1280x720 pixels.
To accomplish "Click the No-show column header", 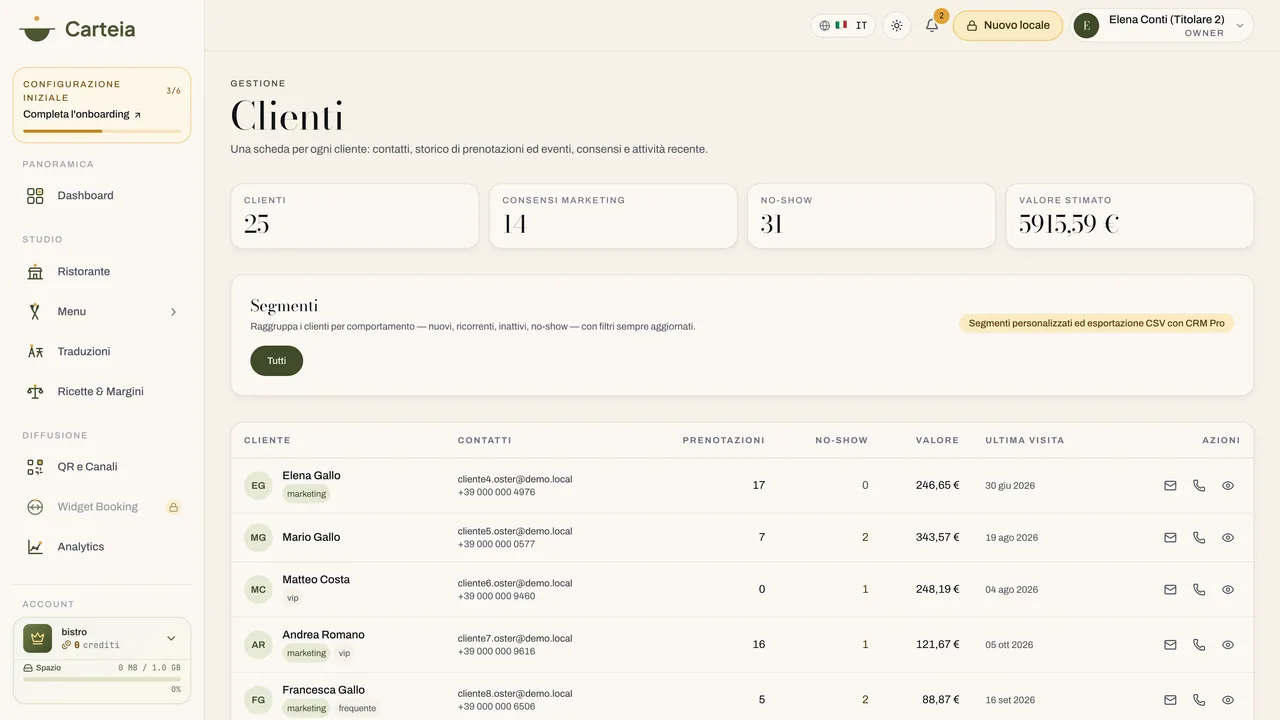I will click(x=841, y=440).
